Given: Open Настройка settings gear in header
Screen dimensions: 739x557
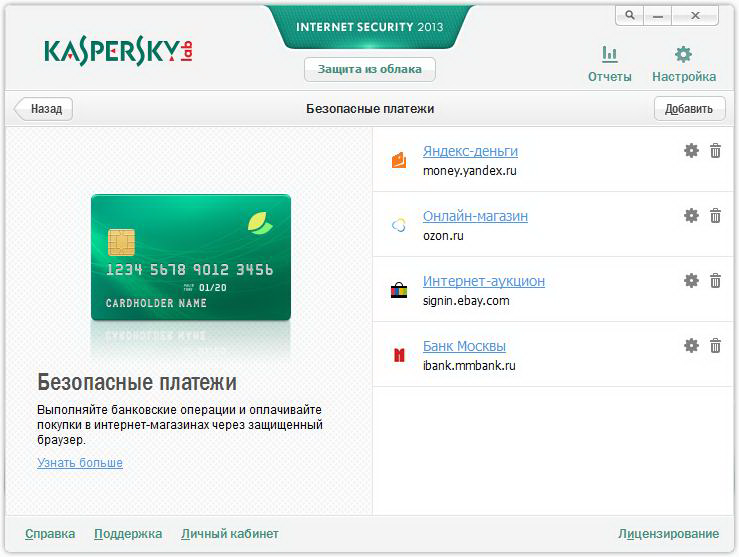Looking at the screenshot, I should tap(683, 54).
